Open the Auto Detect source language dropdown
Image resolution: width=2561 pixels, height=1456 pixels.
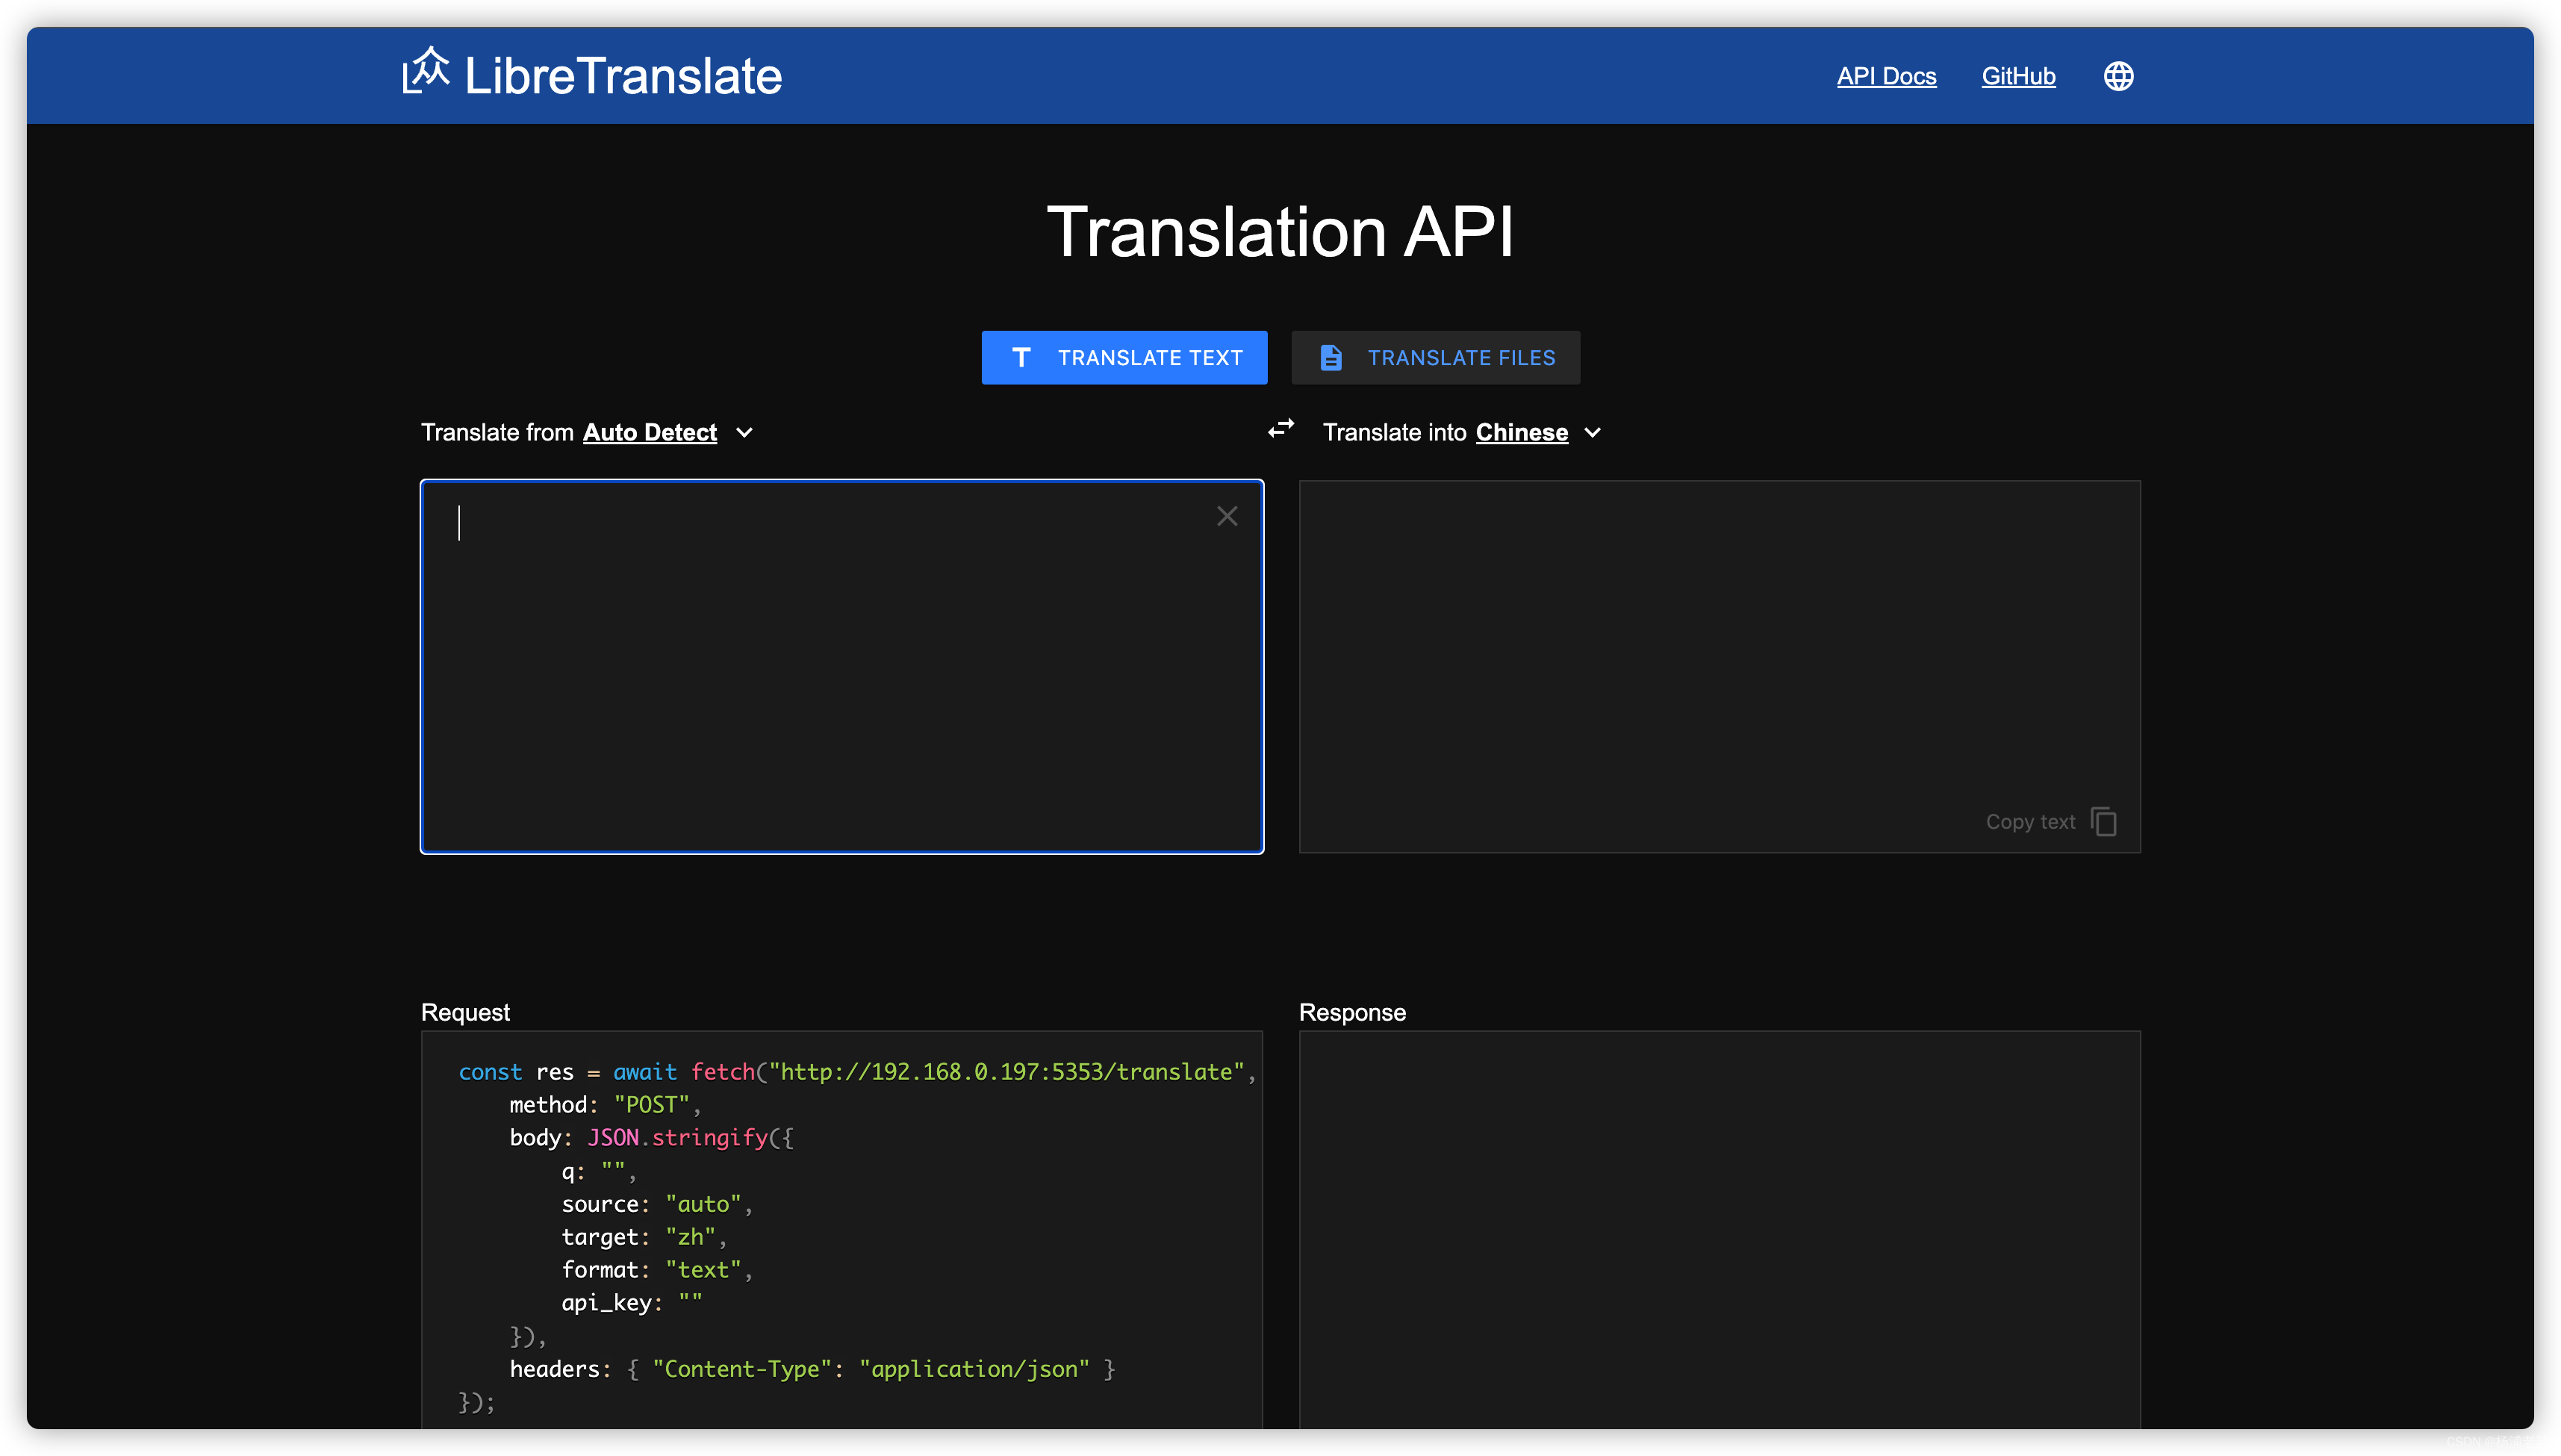pyautogui.click(x=650, y=432)
